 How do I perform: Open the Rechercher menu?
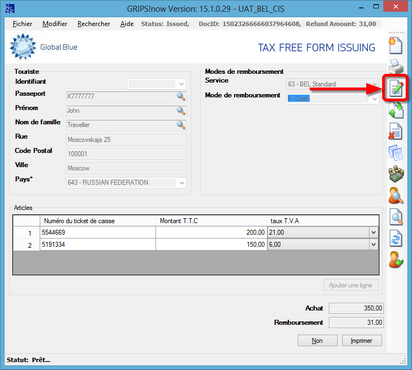pyautogui.click(x=94, y=24)
